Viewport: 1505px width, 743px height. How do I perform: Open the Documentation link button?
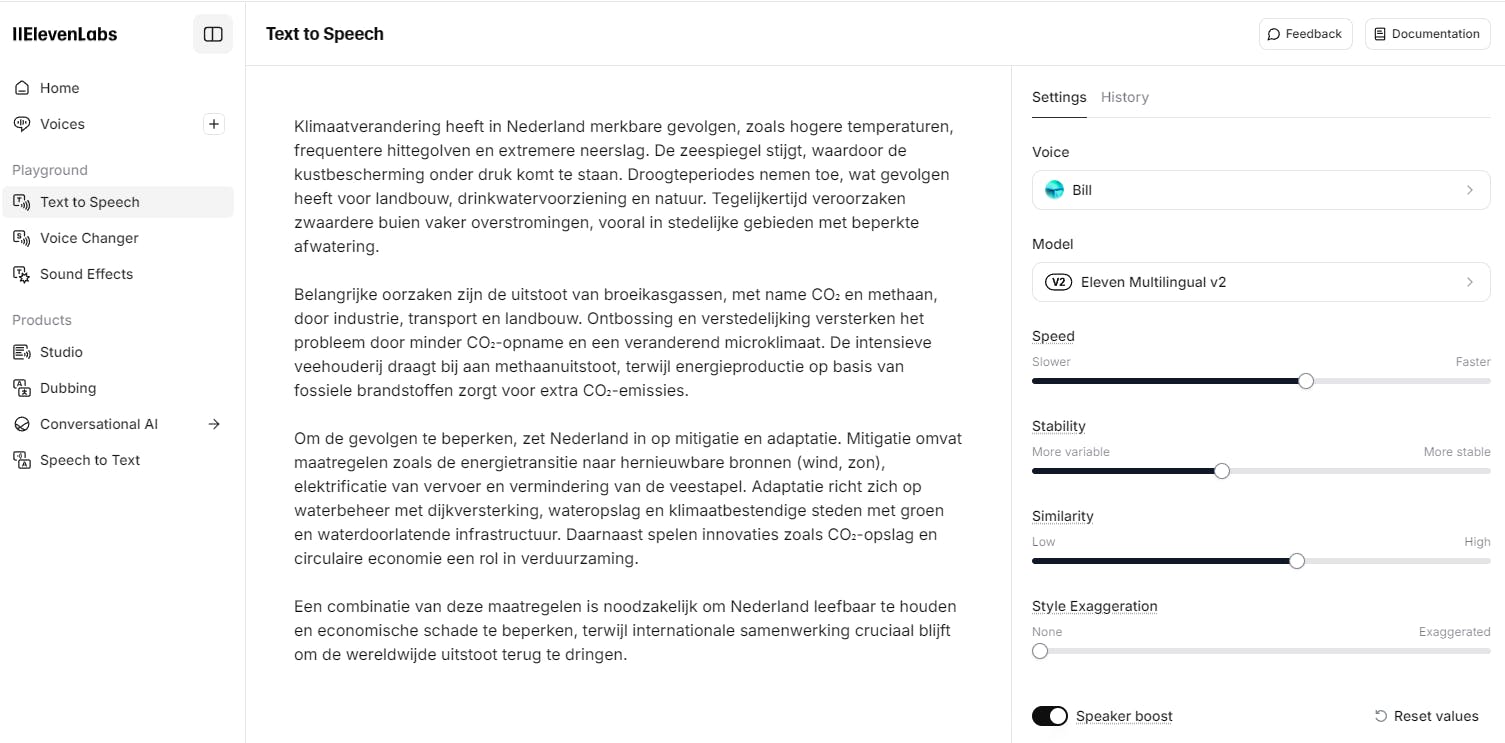(x=1427, y=34)
